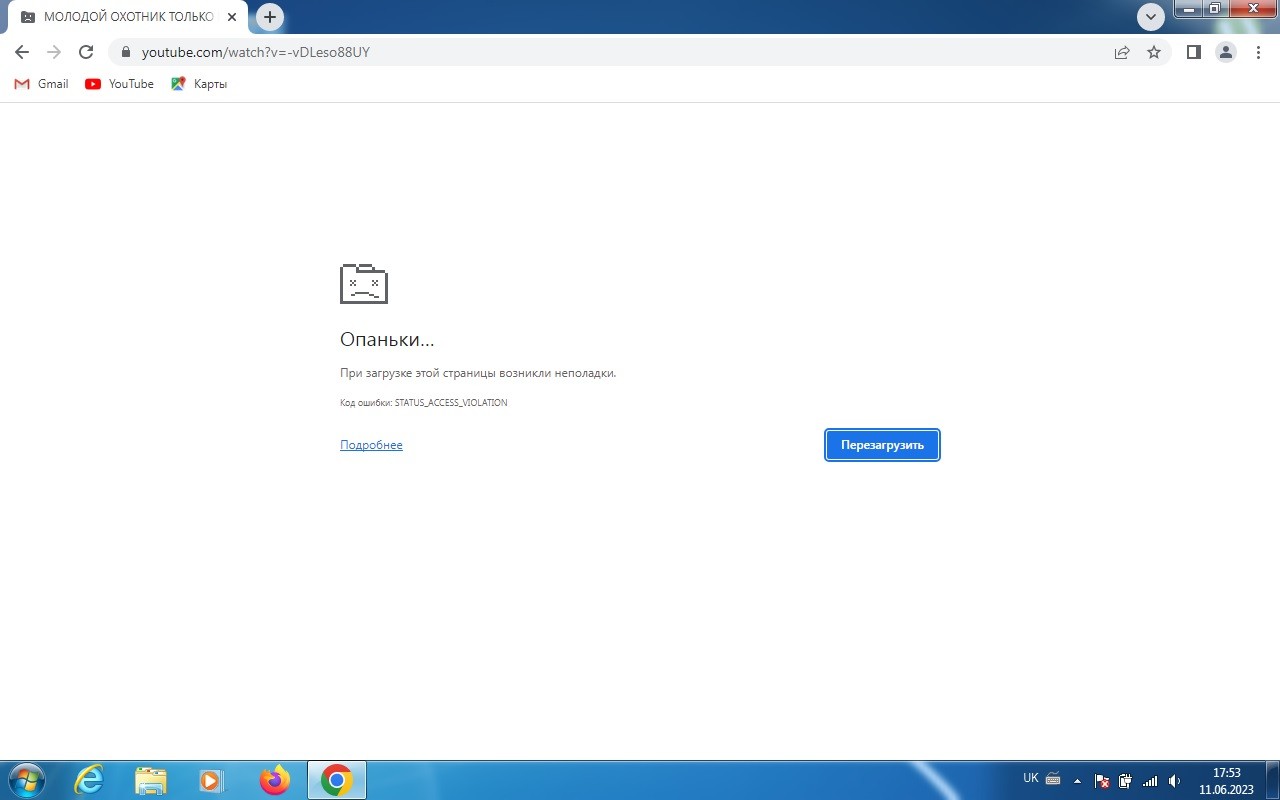Click the forward navigation arrow
Viewport: 1280px width, 800px height.
point(54,52)
